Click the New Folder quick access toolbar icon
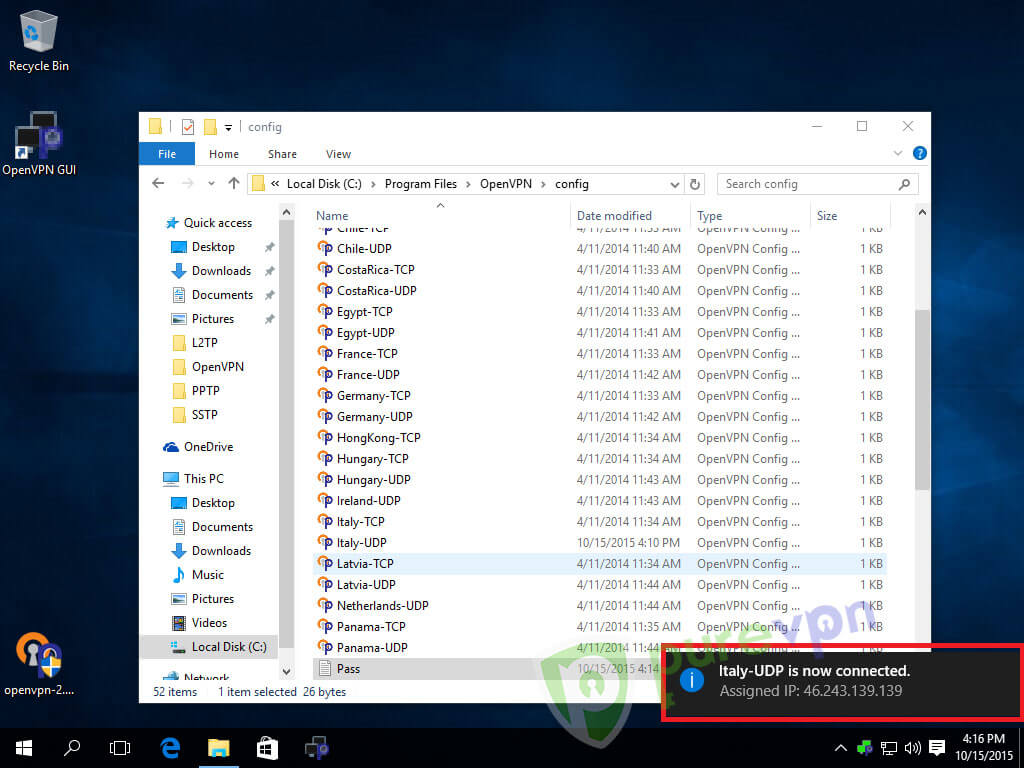The image size is (1024, 768). (x=210, y=127)
